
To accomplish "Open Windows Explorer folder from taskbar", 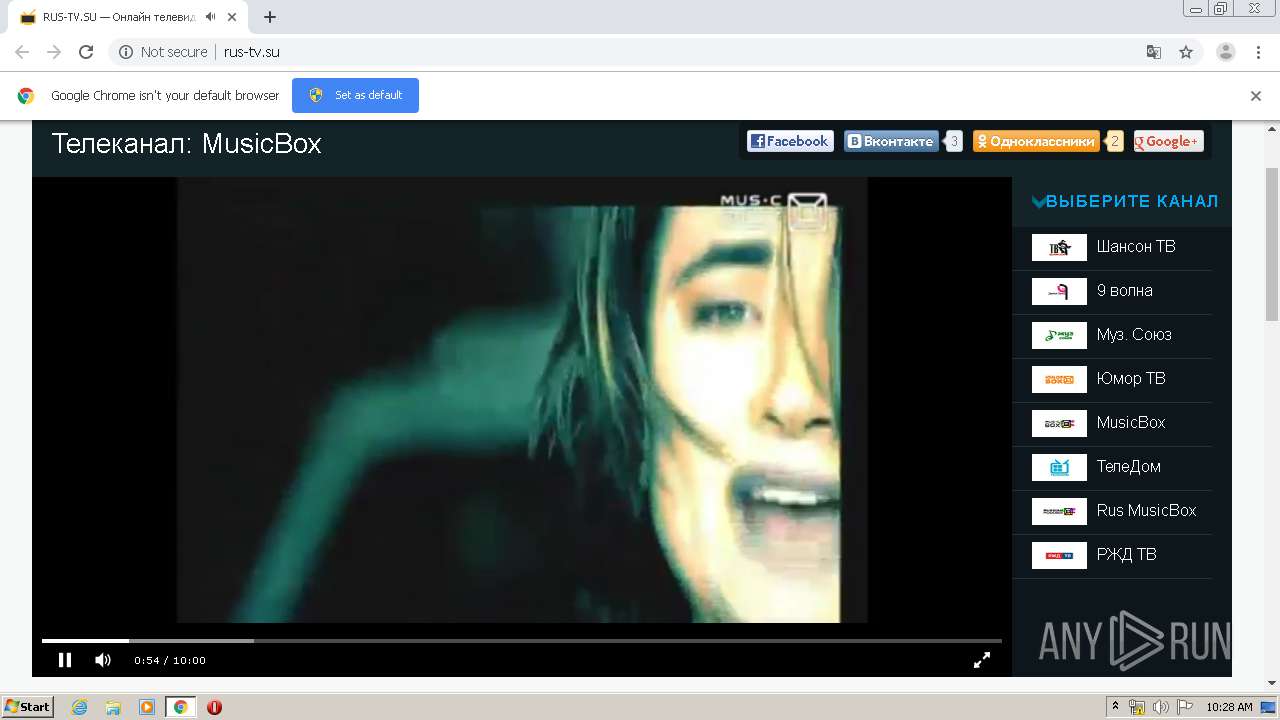I will coord(113,707).
